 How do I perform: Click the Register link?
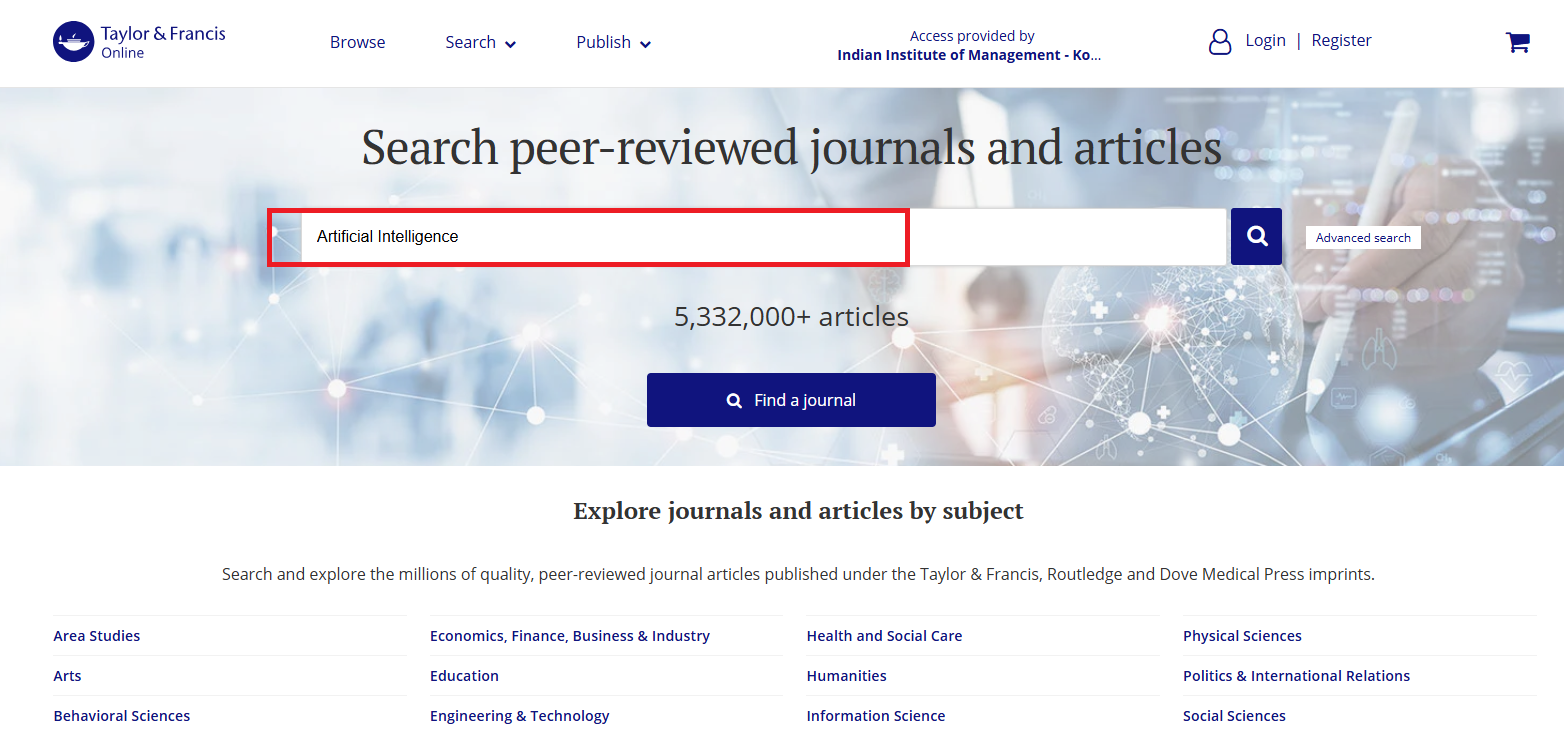tap(1341, 40)
